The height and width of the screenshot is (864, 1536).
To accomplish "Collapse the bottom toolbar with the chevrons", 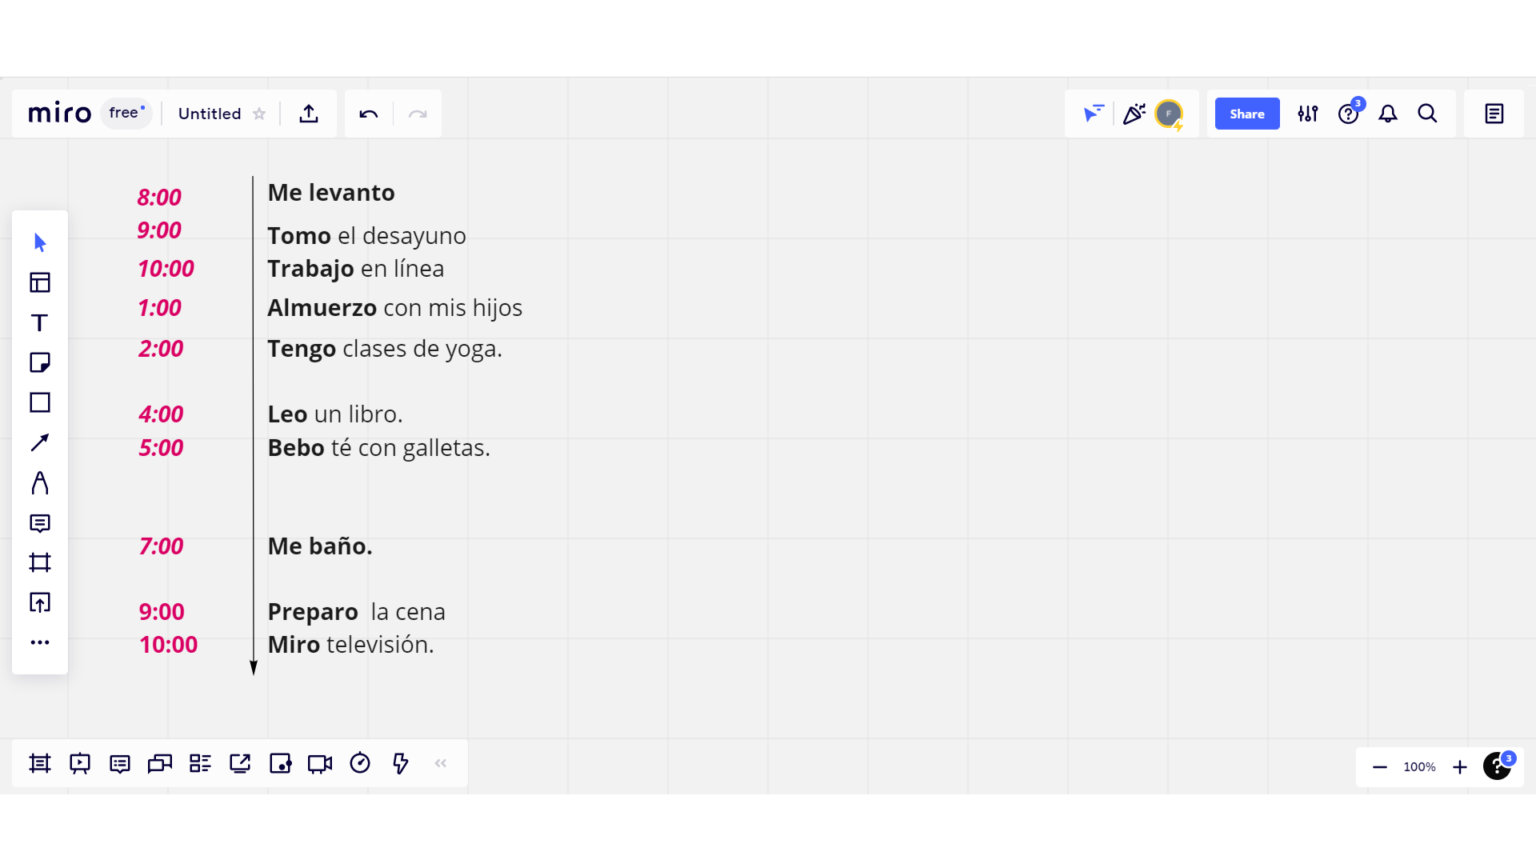I will tap(440, 763).
